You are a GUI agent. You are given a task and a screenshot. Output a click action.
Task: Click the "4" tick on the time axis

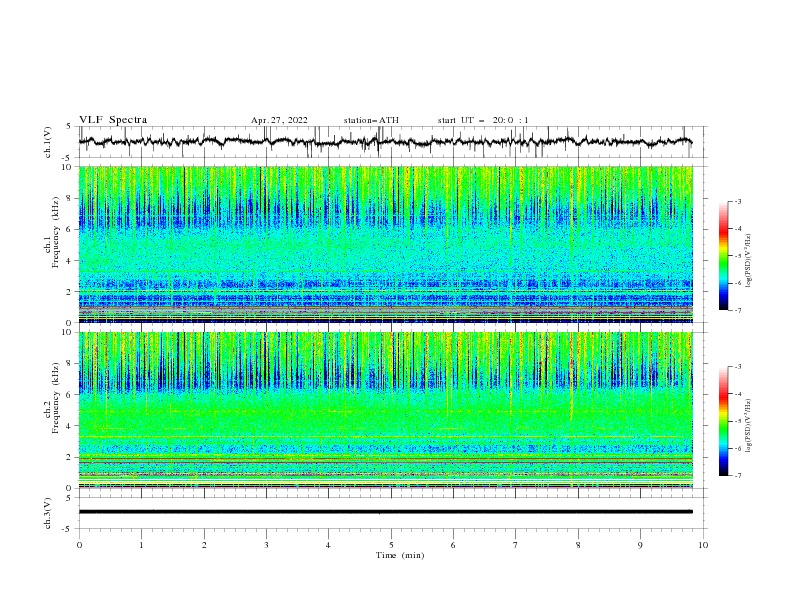(328, 545)
